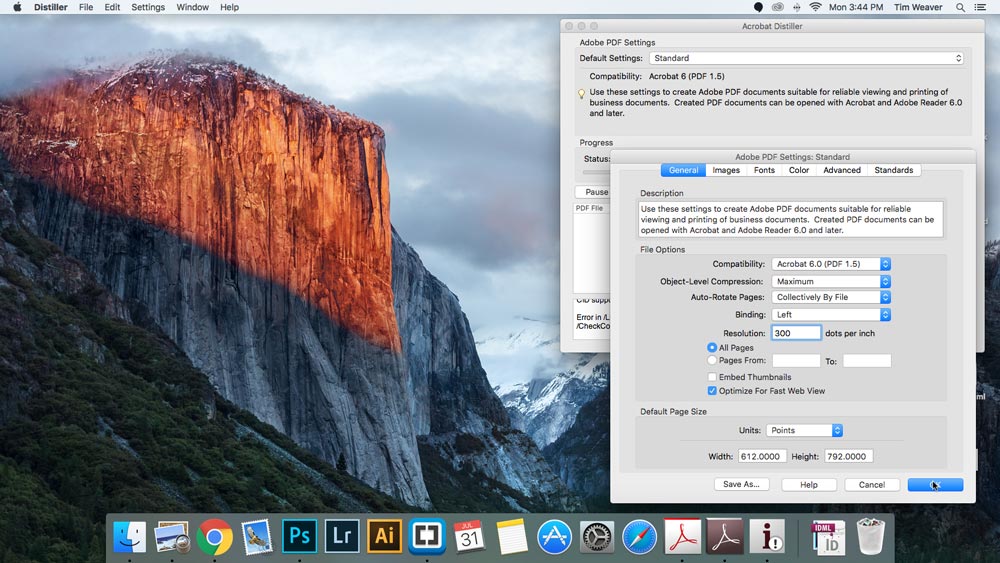Image resolution: width=1000 pixels, height=563 pixels.
Task: Open the Window menu
Action: (193, 7)
